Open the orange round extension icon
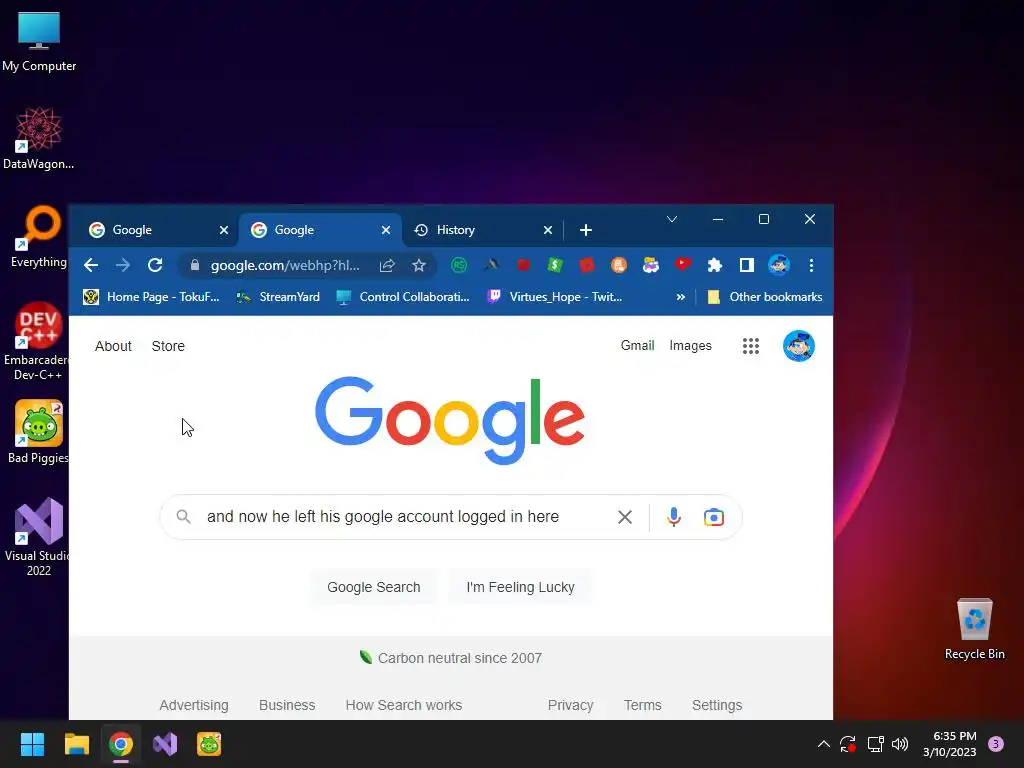This screenshot has height=768, width=1024. click(x=618, y=265)
